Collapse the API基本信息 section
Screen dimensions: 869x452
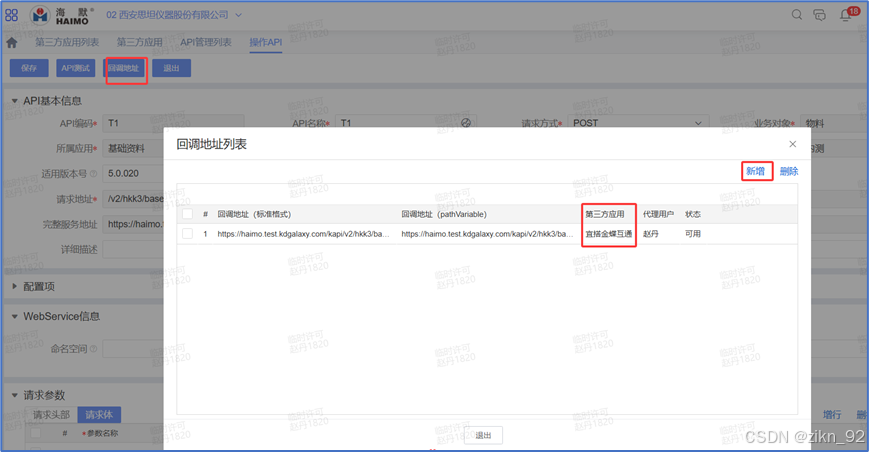(x=15, y=101)
